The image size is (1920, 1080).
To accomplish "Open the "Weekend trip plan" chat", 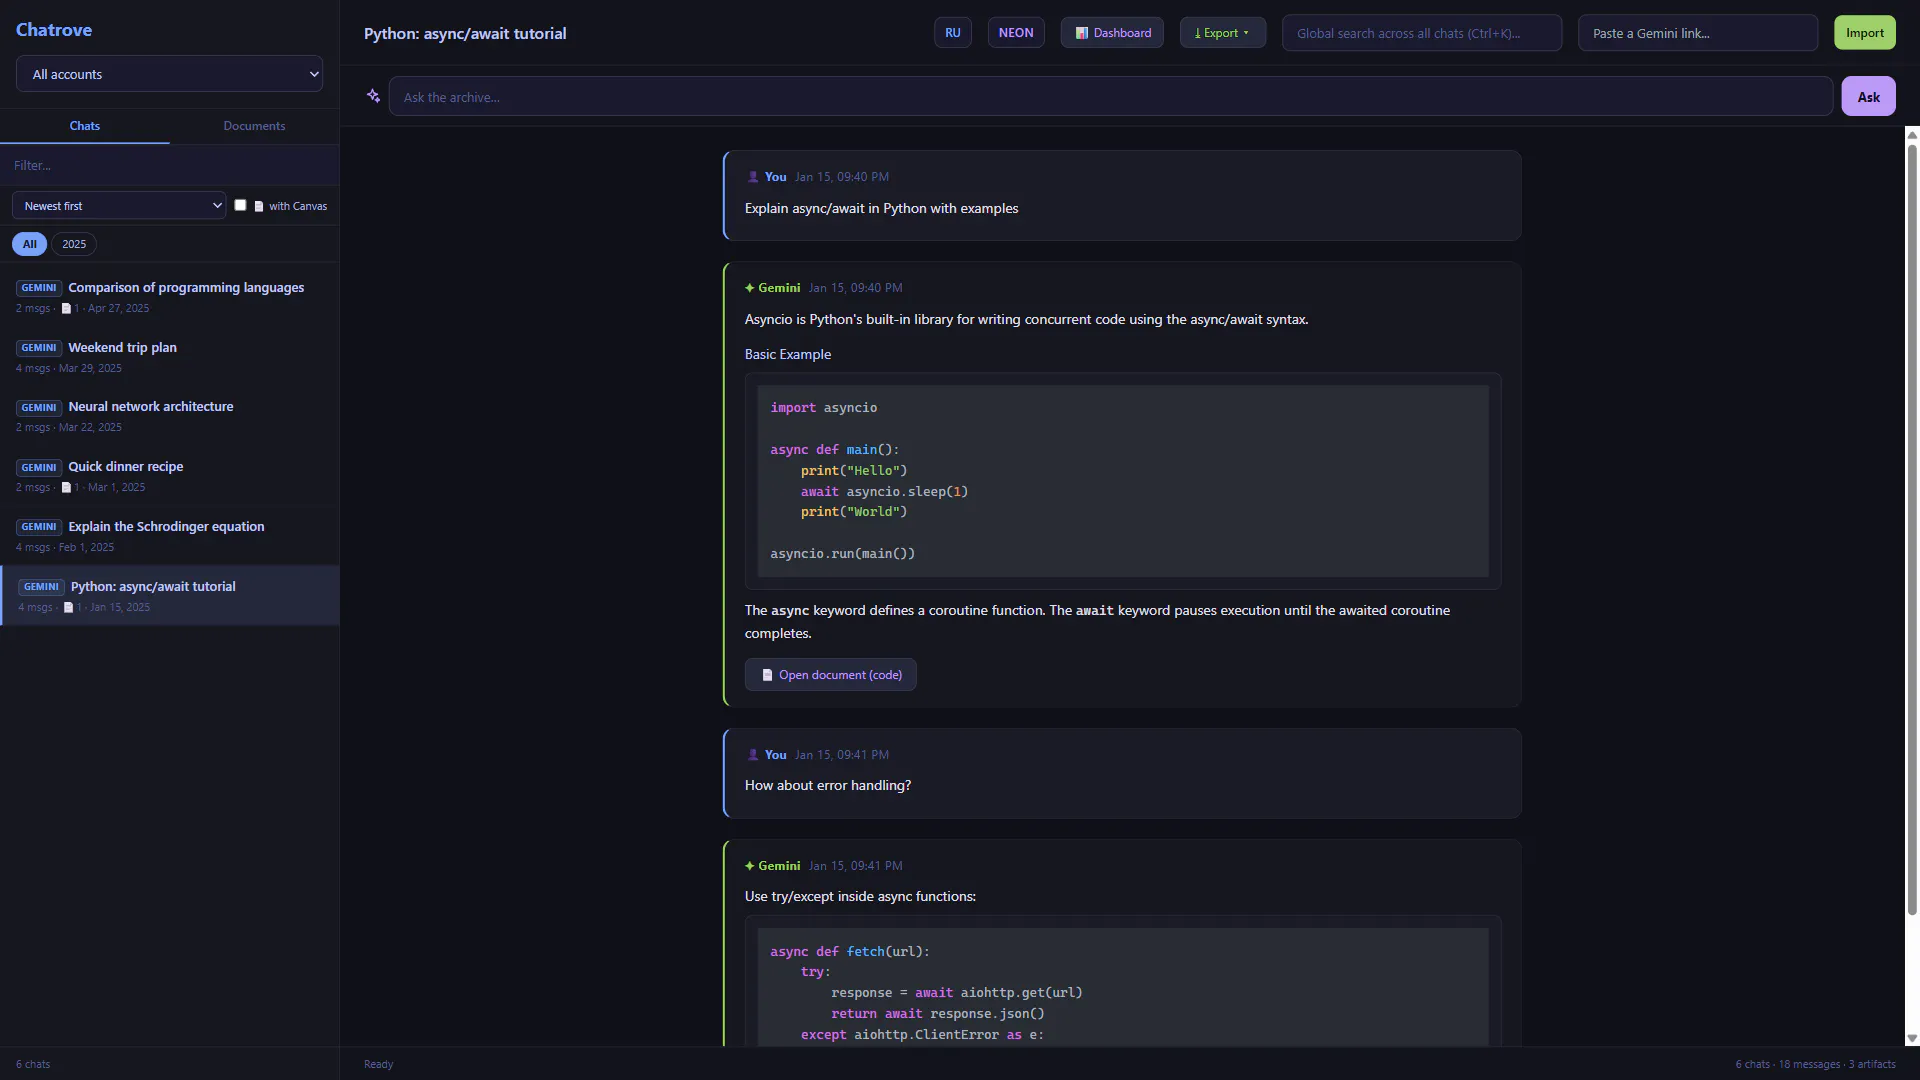I will (x=169, y=357).
